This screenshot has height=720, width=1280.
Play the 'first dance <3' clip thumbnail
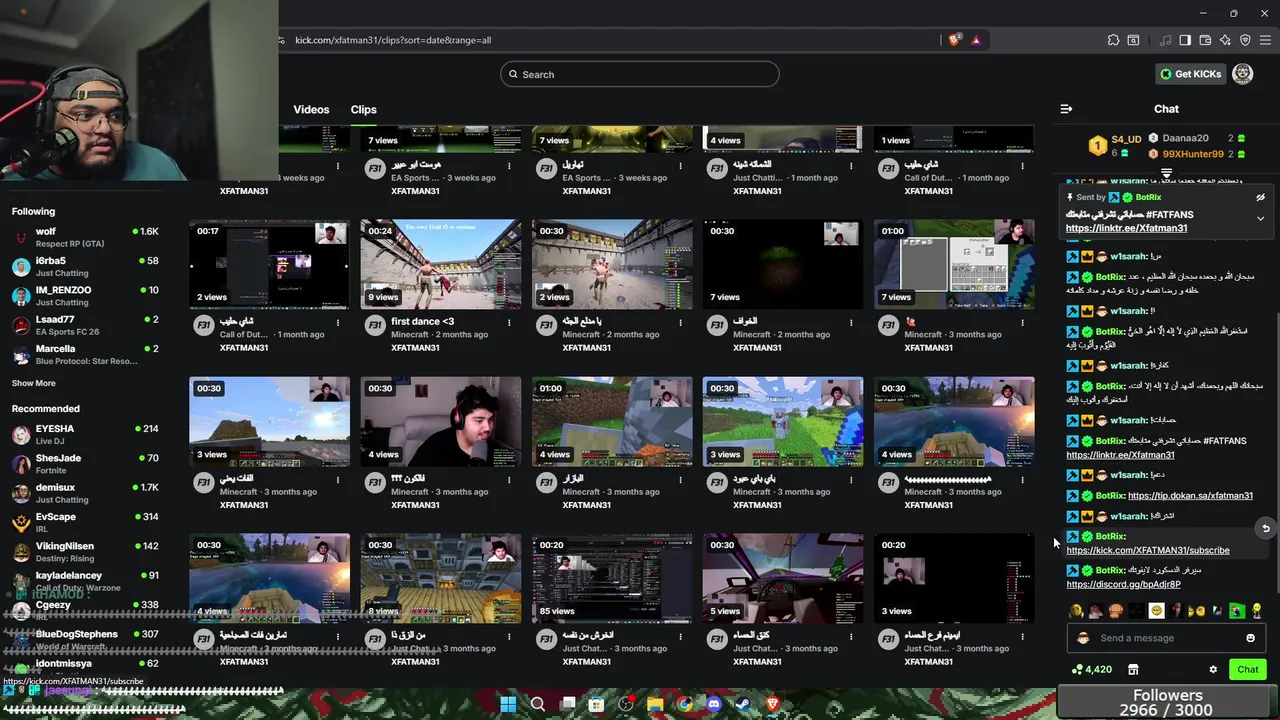[441, 264]
